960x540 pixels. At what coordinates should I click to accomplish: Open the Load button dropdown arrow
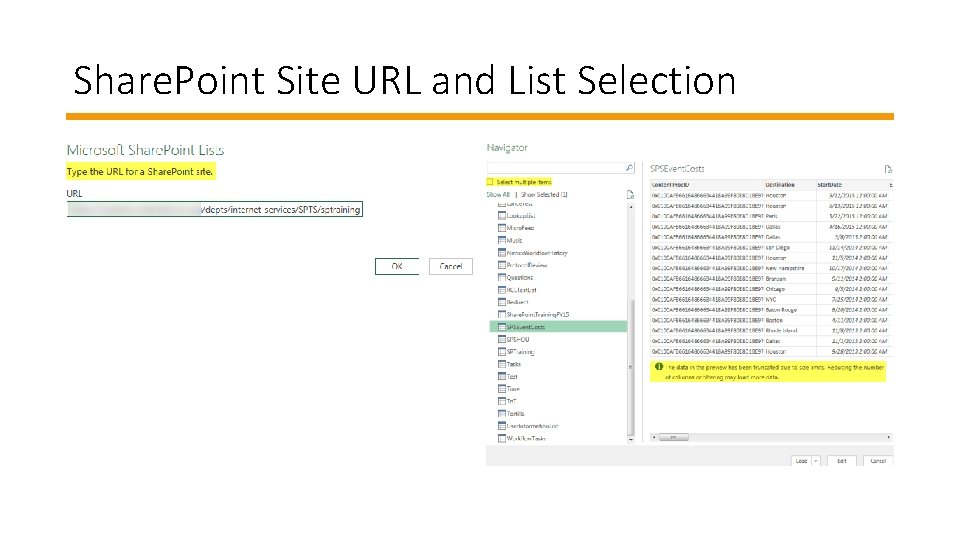pyautogui.click(x=816, y=461)
